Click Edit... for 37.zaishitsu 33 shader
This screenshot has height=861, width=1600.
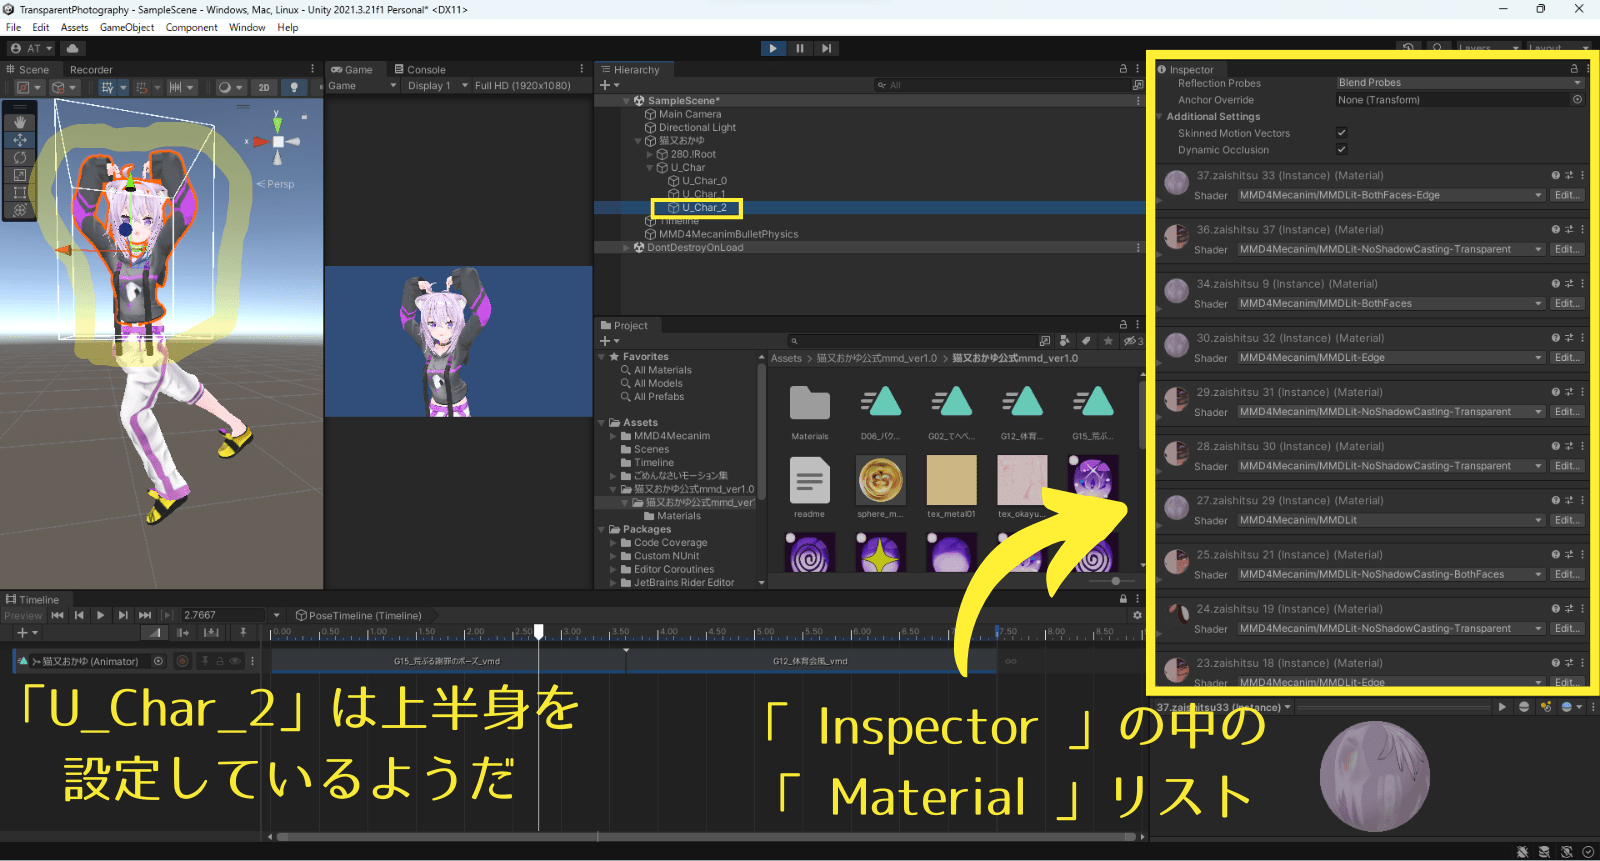coord(1567,195)
